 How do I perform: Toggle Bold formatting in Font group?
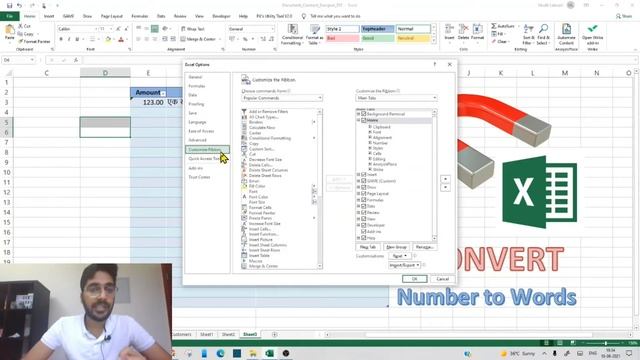coord(61,40)
